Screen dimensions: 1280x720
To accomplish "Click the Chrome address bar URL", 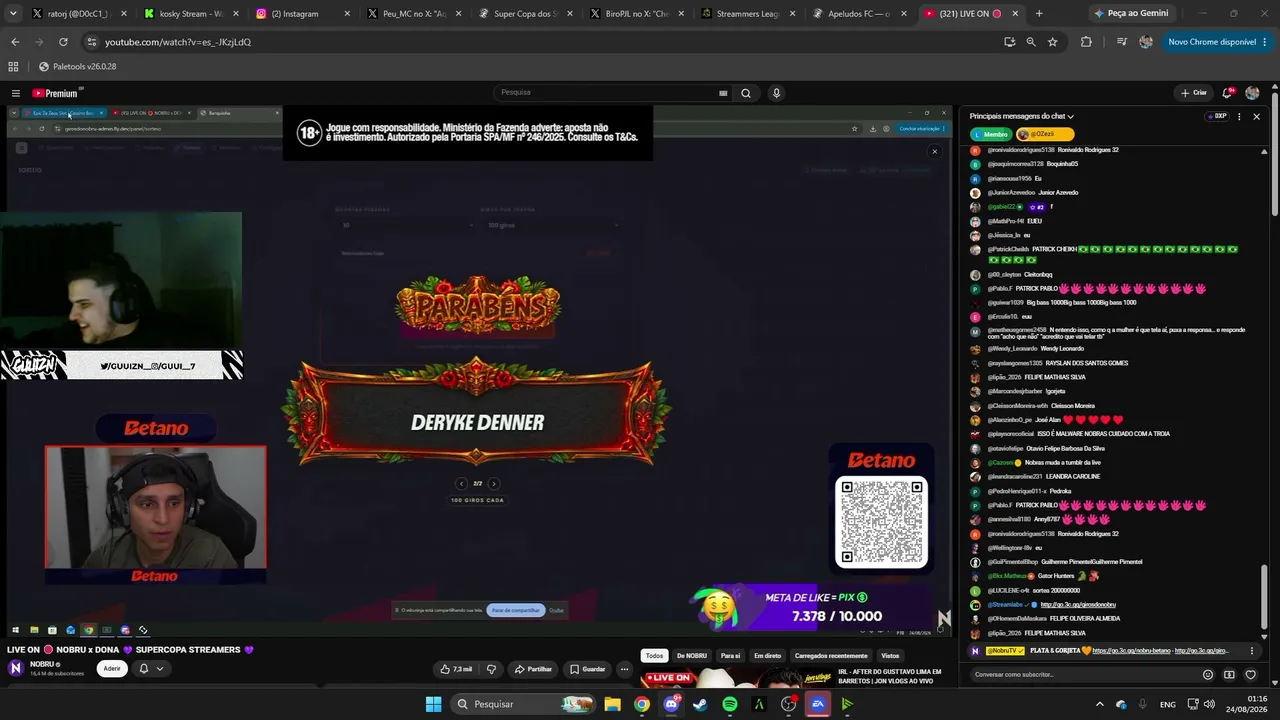I will click(x=178, y=42).
